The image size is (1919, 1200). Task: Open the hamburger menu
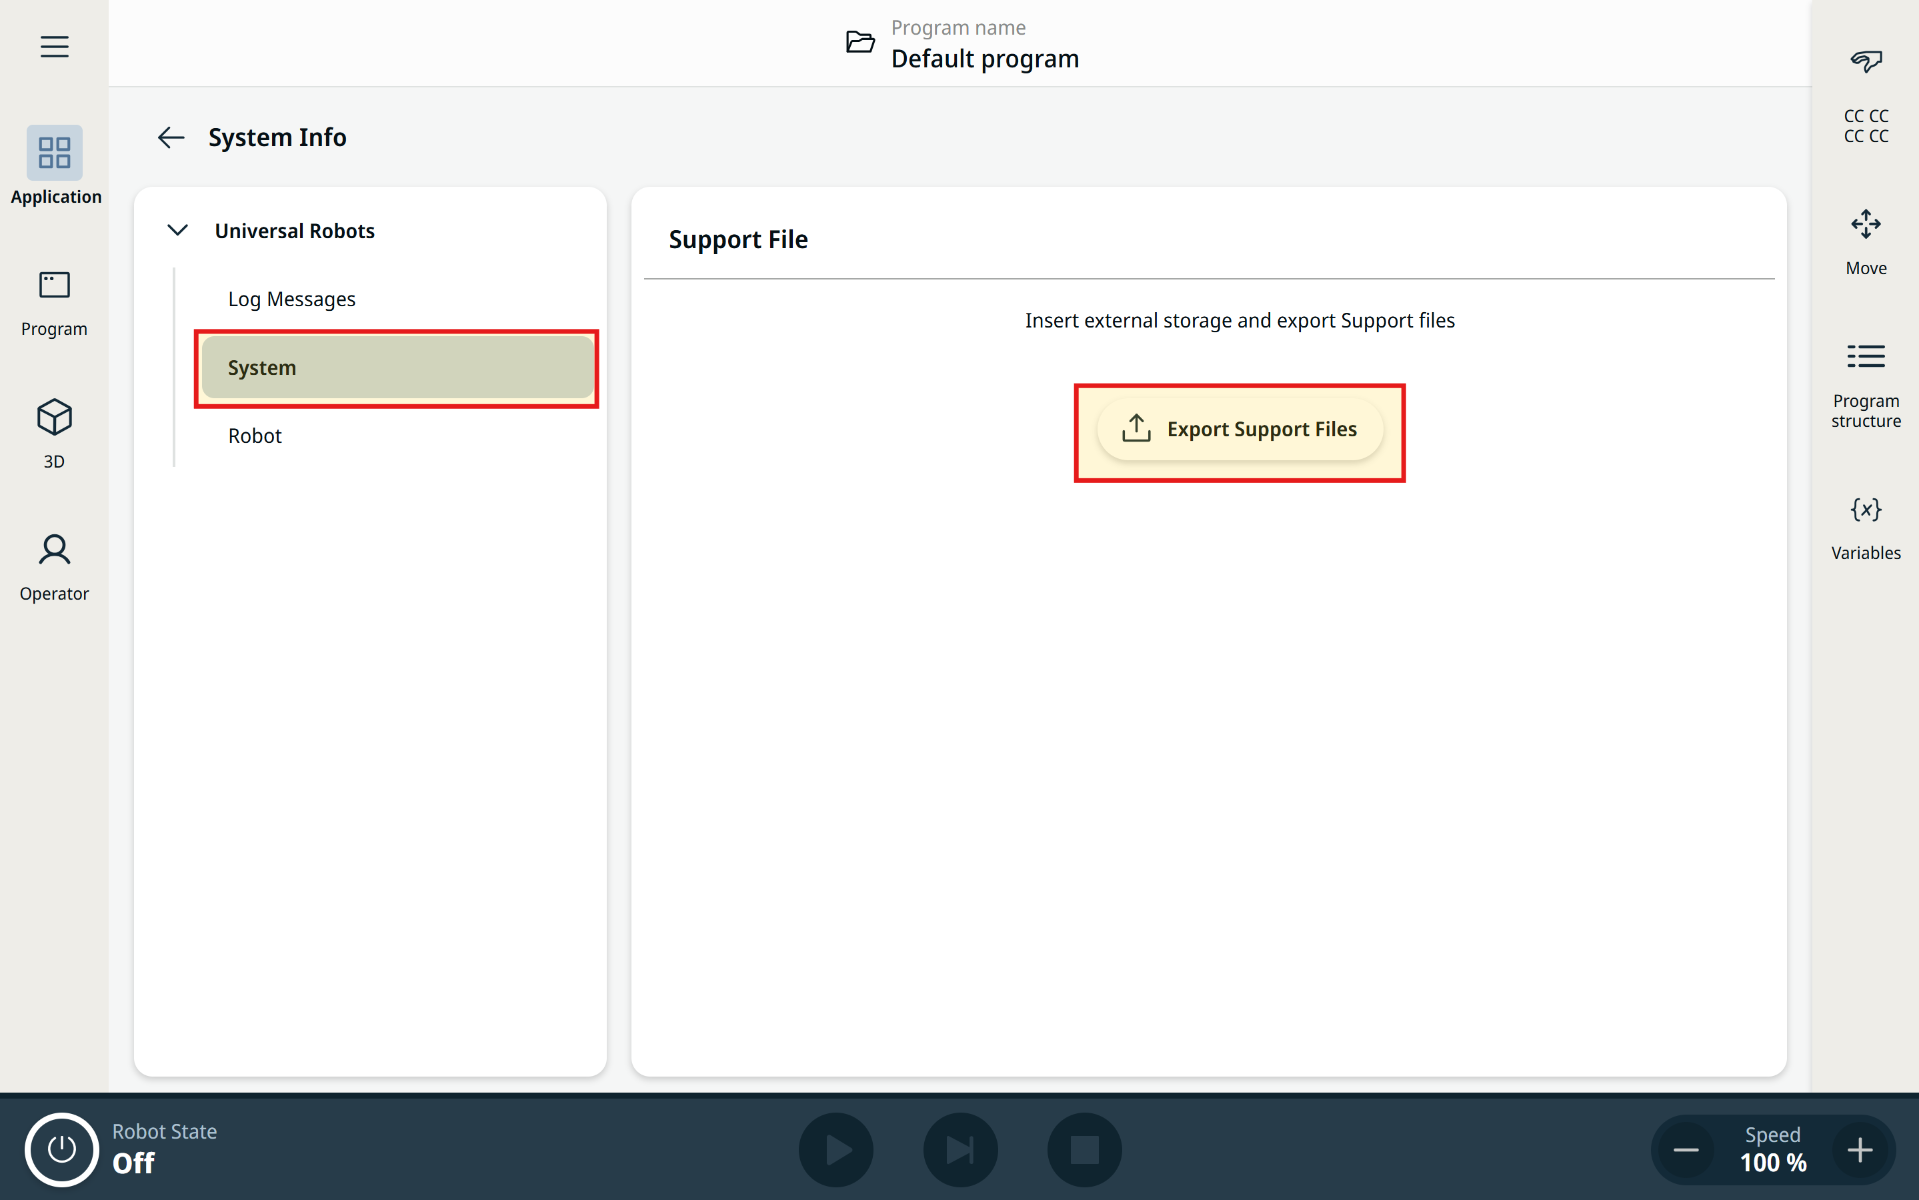pyautogui.click(x=54, y=47)
